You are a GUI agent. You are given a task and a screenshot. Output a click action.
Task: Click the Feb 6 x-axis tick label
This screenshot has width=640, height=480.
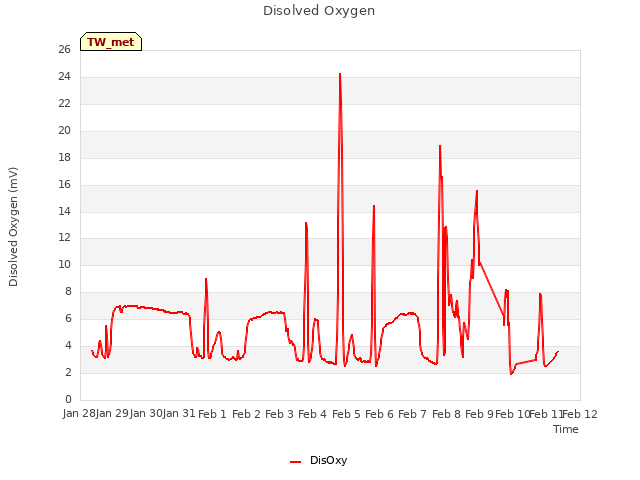[379, 414]
